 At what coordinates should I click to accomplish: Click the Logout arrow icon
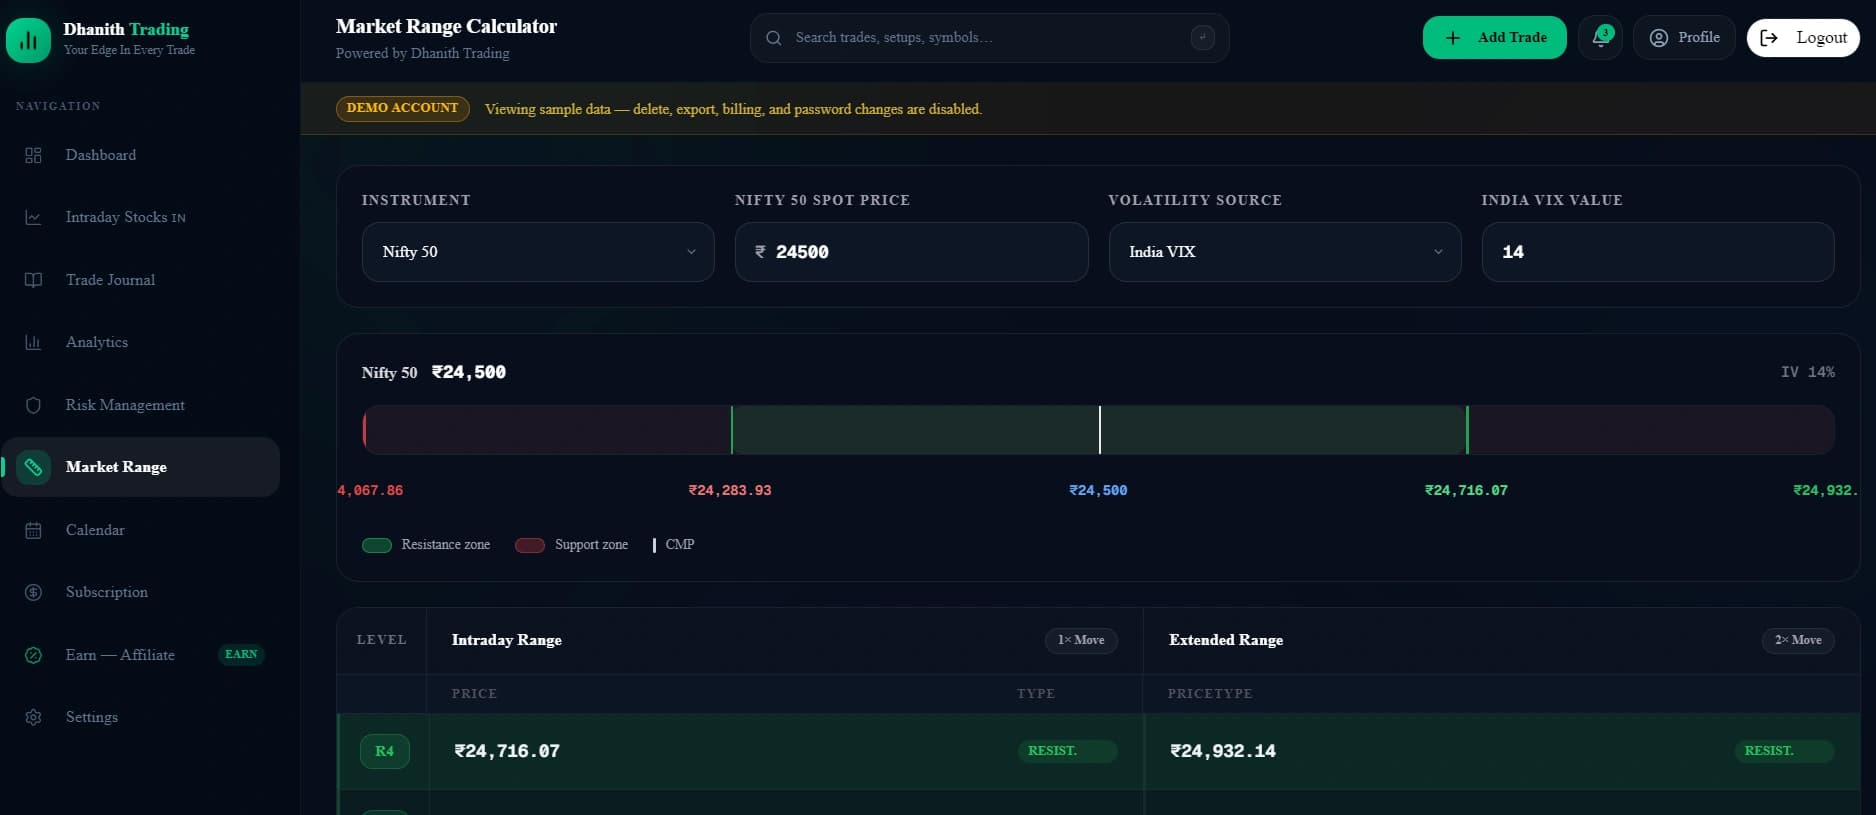click(1769, 38)
